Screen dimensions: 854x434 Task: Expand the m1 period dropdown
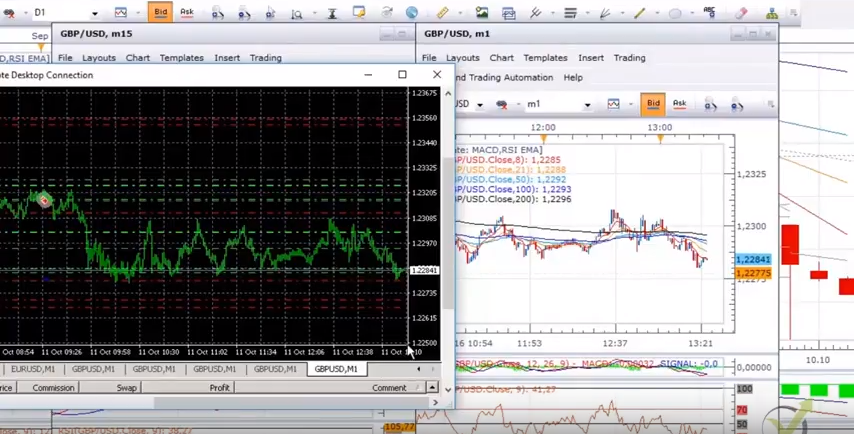pos(587,105)
